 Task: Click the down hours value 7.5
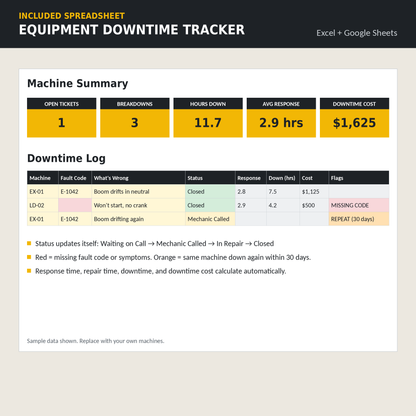(283, 192)
